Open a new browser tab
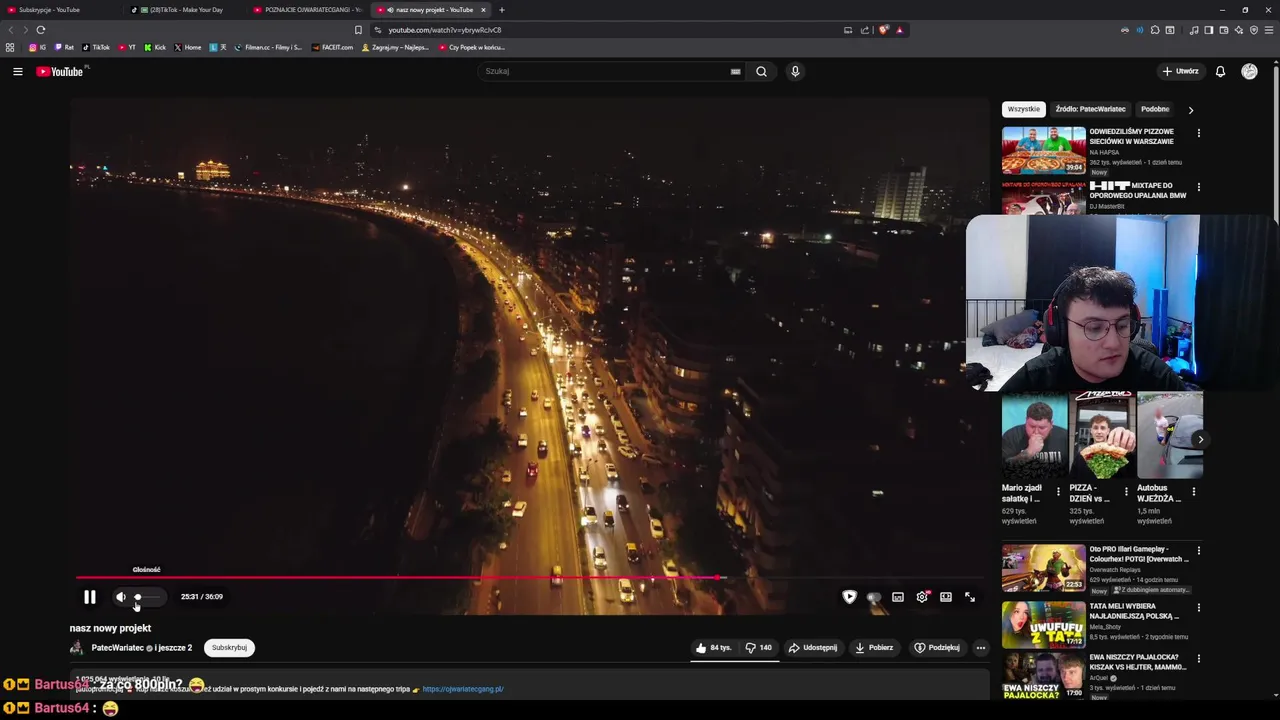 [x=502, y=10]
